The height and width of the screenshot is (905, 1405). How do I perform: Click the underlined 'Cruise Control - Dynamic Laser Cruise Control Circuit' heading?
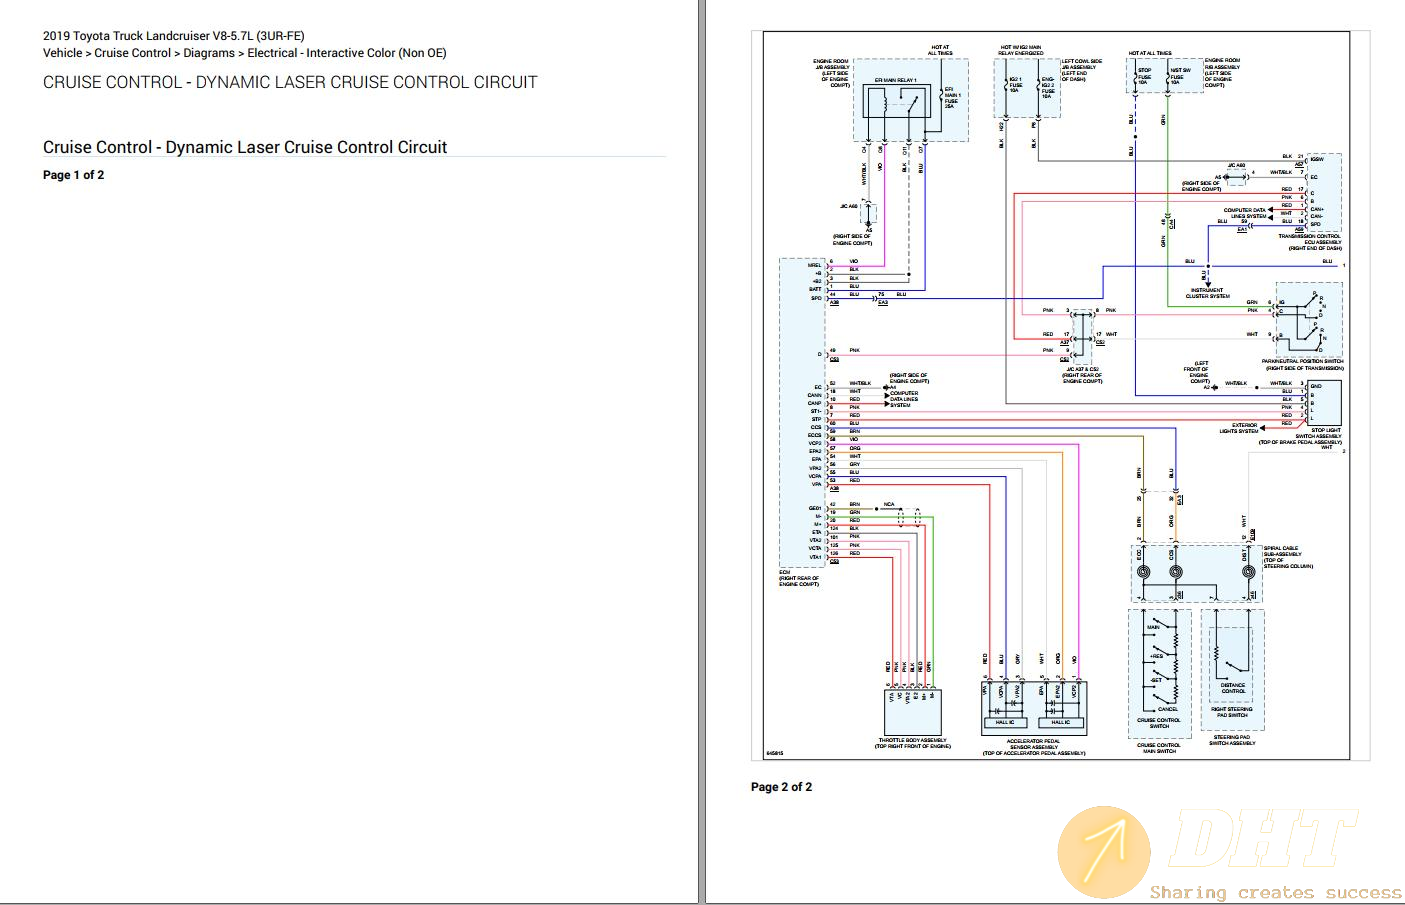245,147
